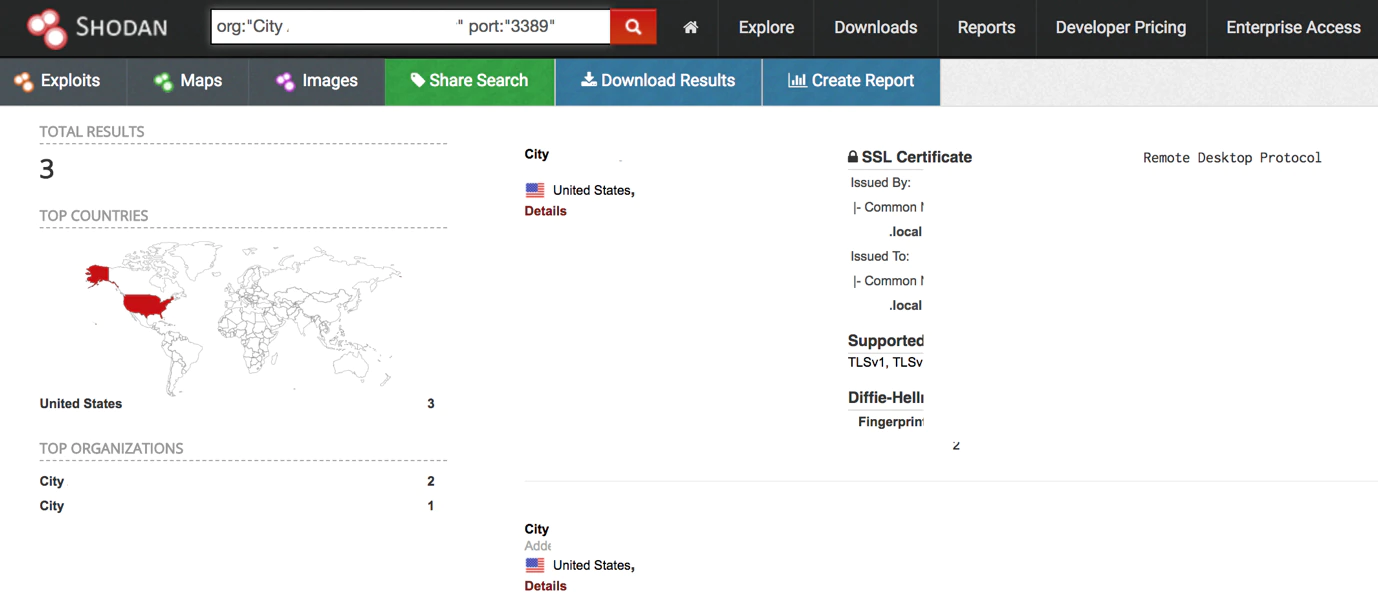The width and height of the screenshot is (1378, 601).
Task: Click the US flag in the second result
Action: [535, 565]
